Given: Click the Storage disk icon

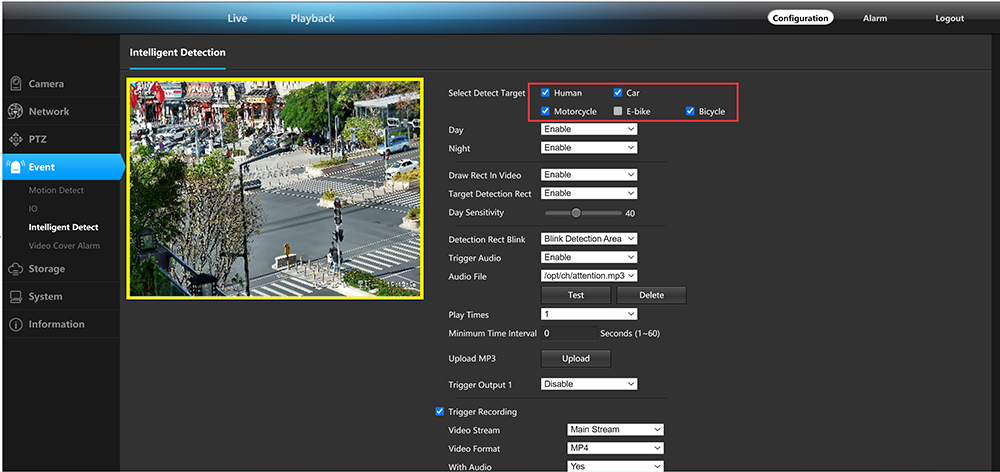Looking at the screenshot, I should coord(15,269).
